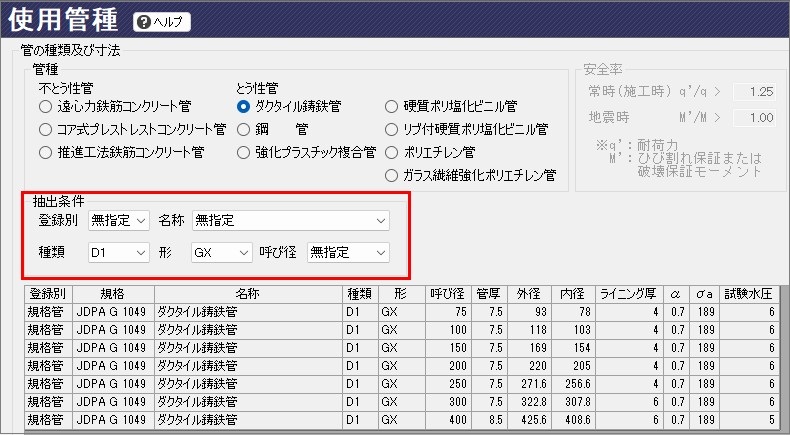Image resolution: width=790 pixels, height=435 pixels.
Task: Expand the 形 dropdown showing GX
Action: click(x=221, y=254)
